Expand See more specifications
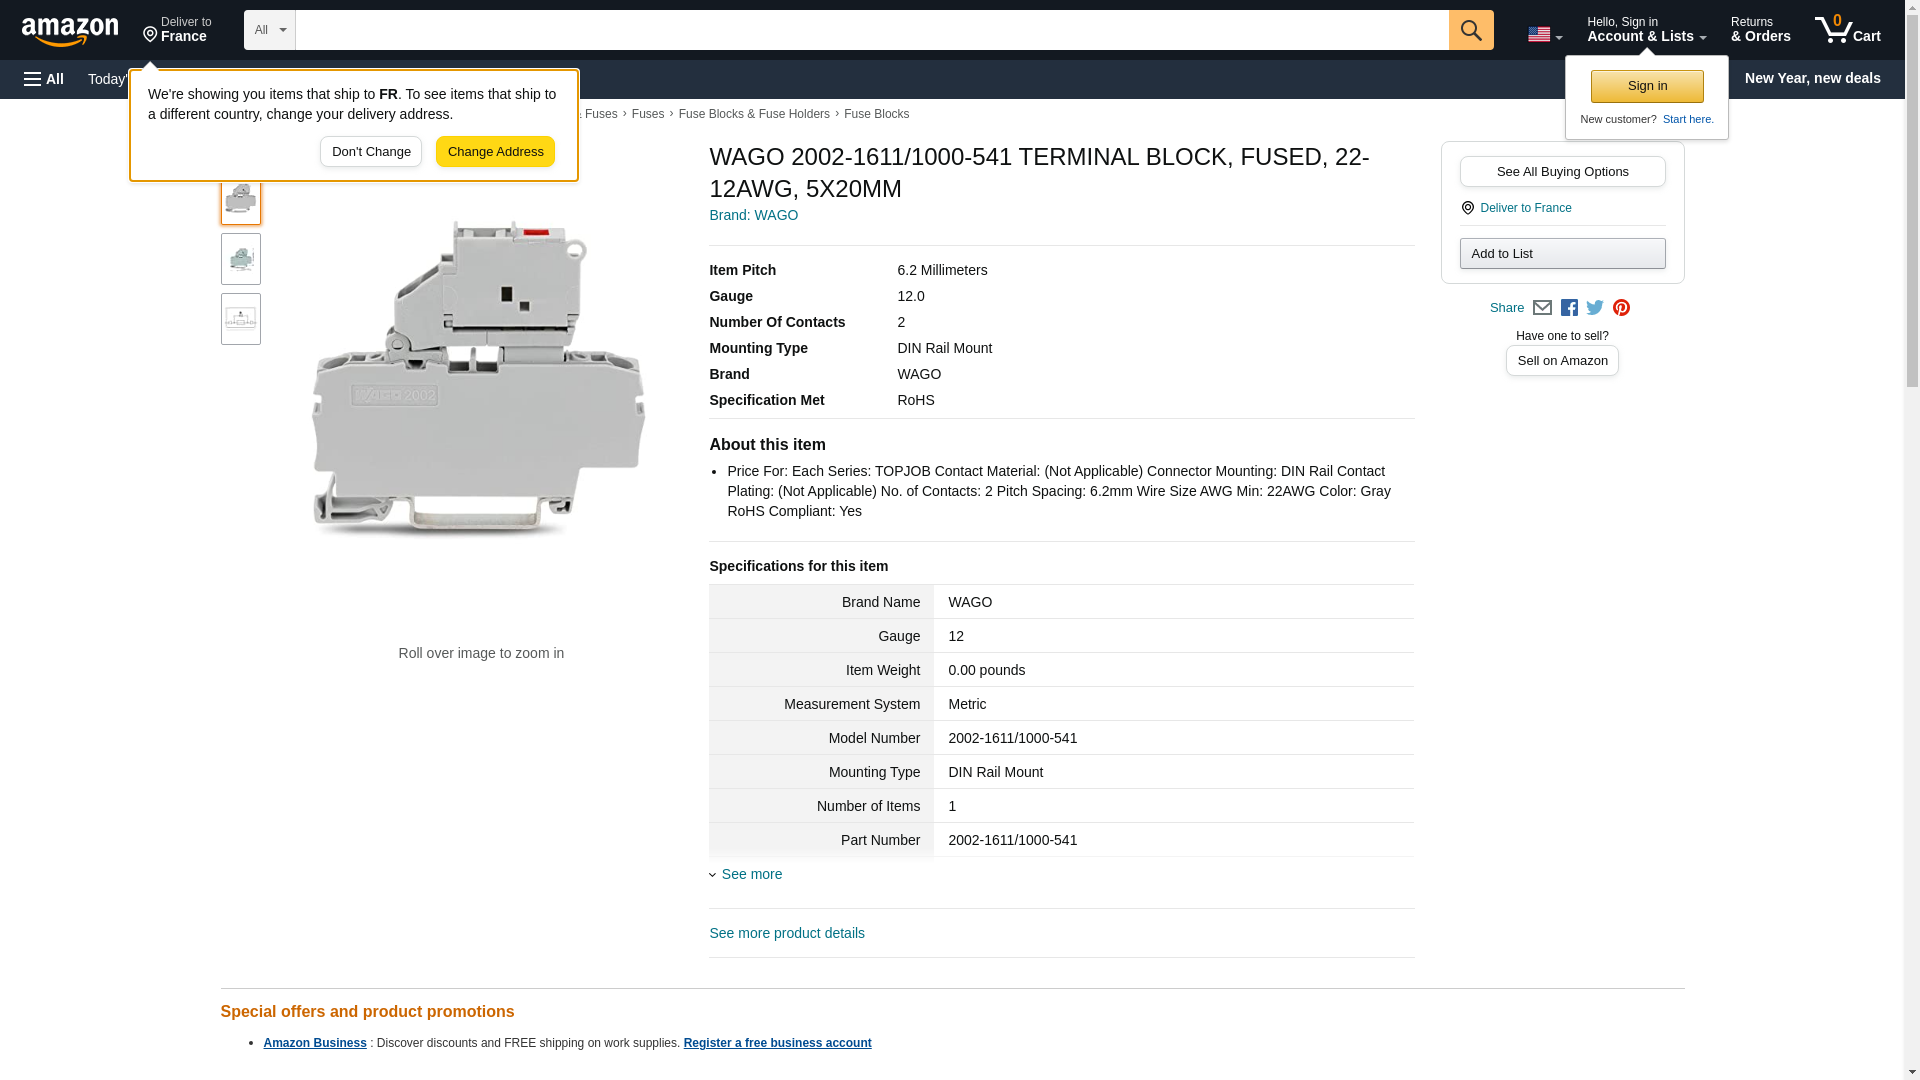Screen dimensions: 1920x1080 (x=751, y=874)
